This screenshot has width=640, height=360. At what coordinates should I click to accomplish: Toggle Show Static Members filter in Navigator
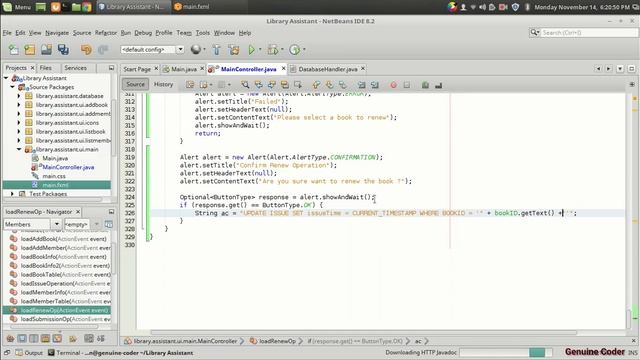tap(34, 338)
